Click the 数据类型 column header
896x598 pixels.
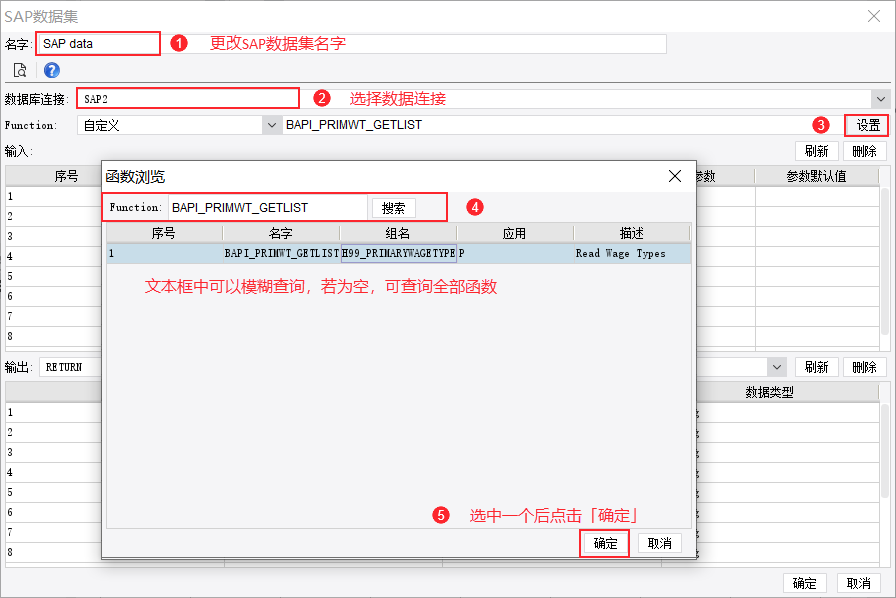[x=769, y=392]
